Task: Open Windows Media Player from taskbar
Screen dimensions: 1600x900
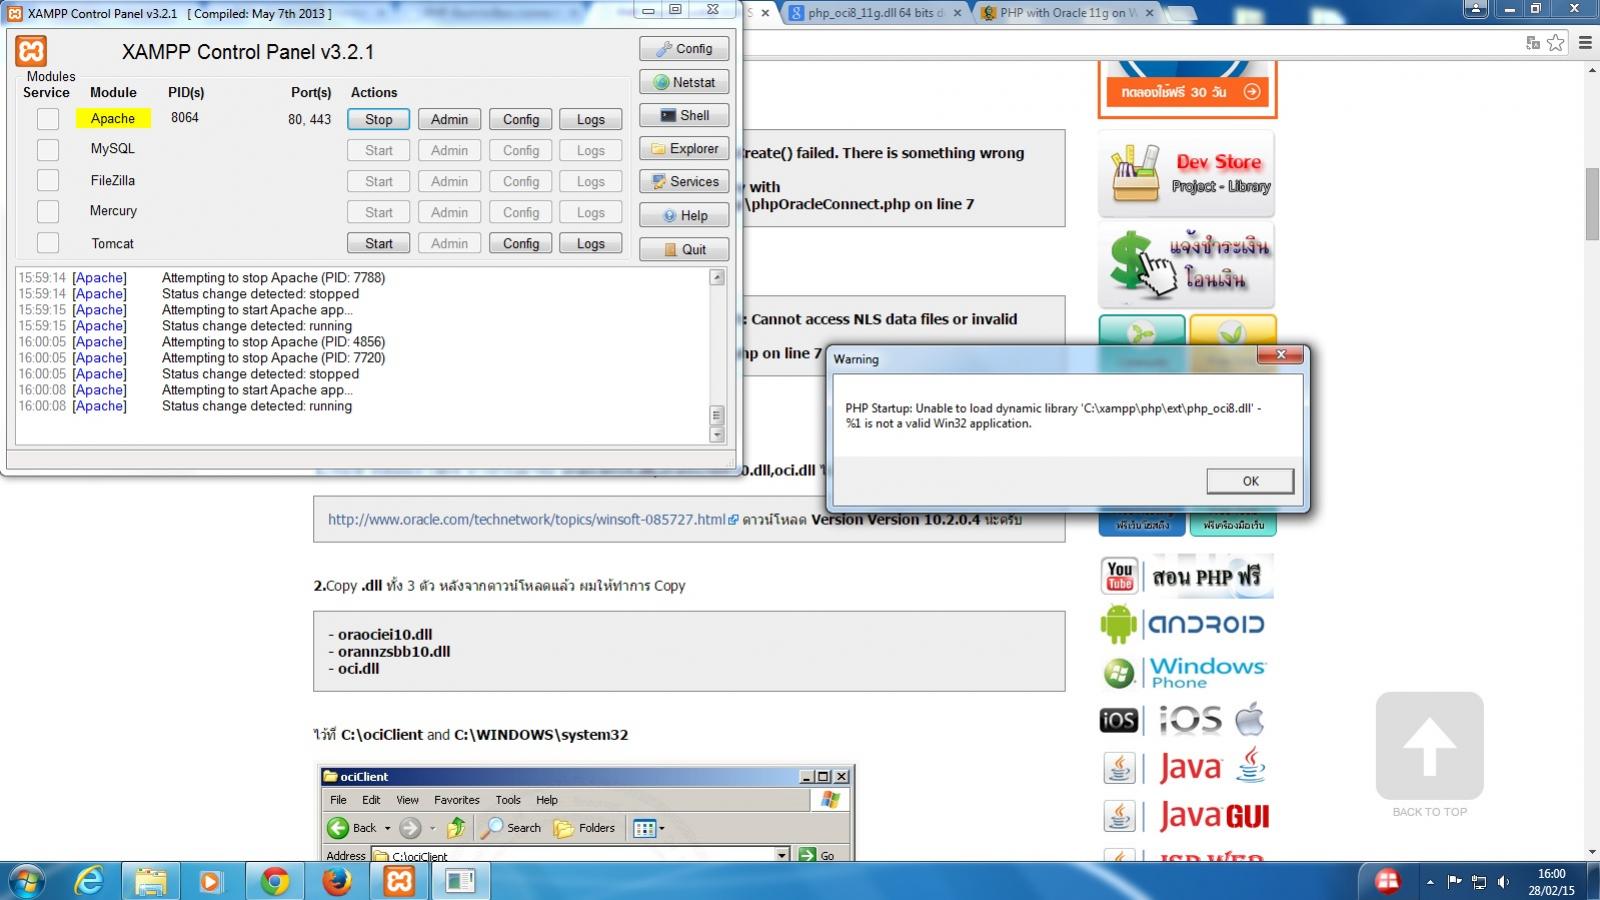Action: pos(211,881)
